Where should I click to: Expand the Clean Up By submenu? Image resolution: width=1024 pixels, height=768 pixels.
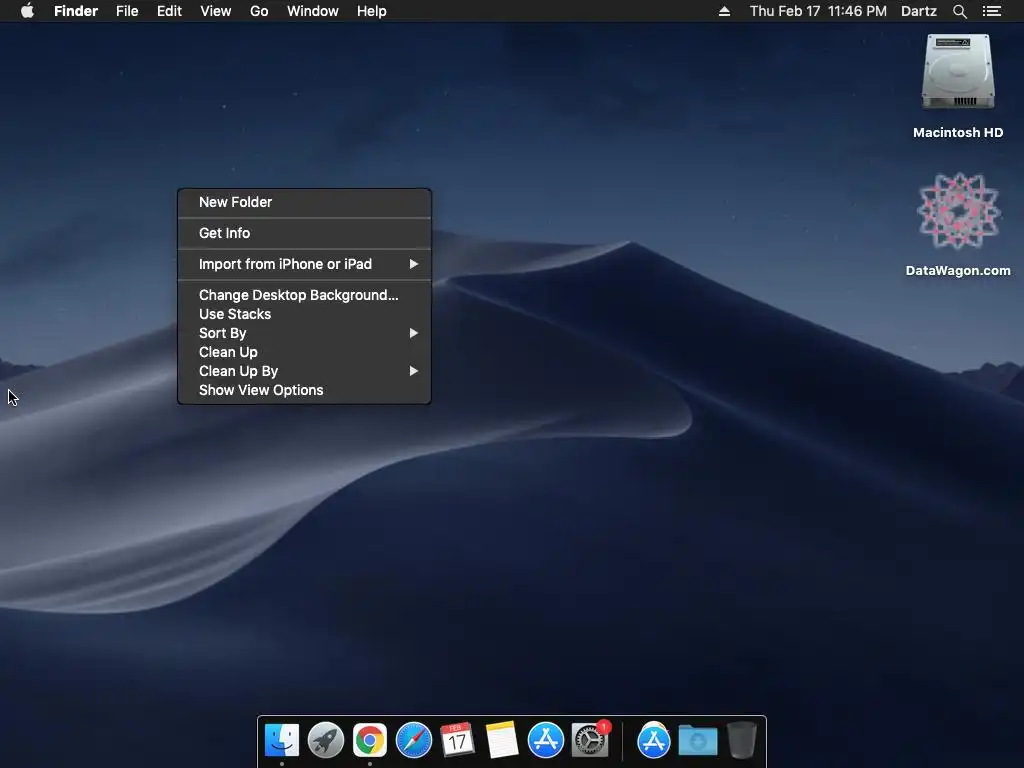(304, 371)
